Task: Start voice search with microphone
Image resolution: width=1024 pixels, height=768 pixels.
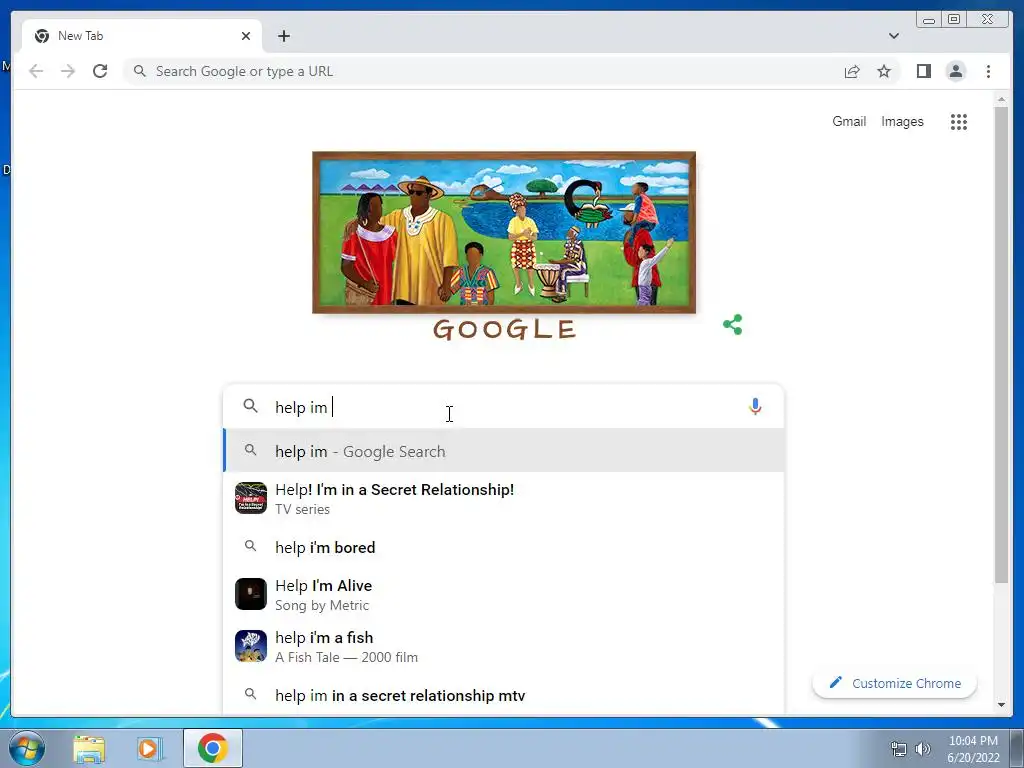Action: [x=755, y=407]
